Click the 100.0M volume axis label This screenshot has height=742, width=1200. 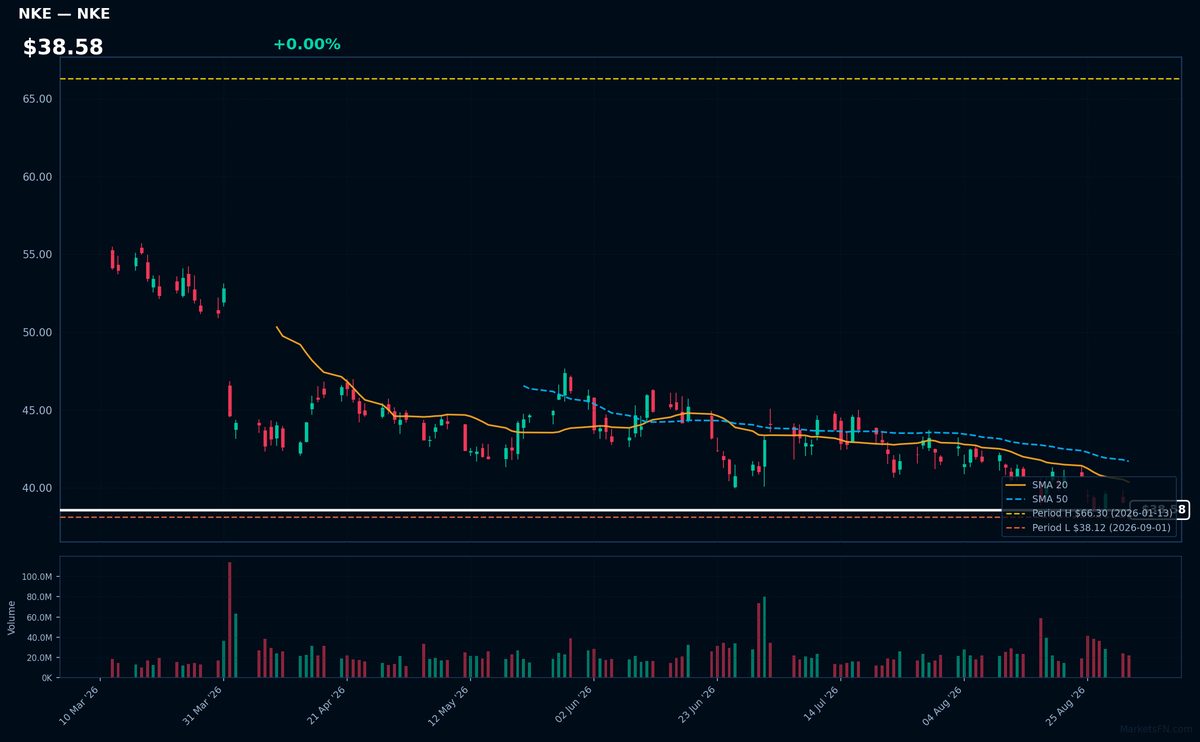pyautogui.click(x=36, y=577)
